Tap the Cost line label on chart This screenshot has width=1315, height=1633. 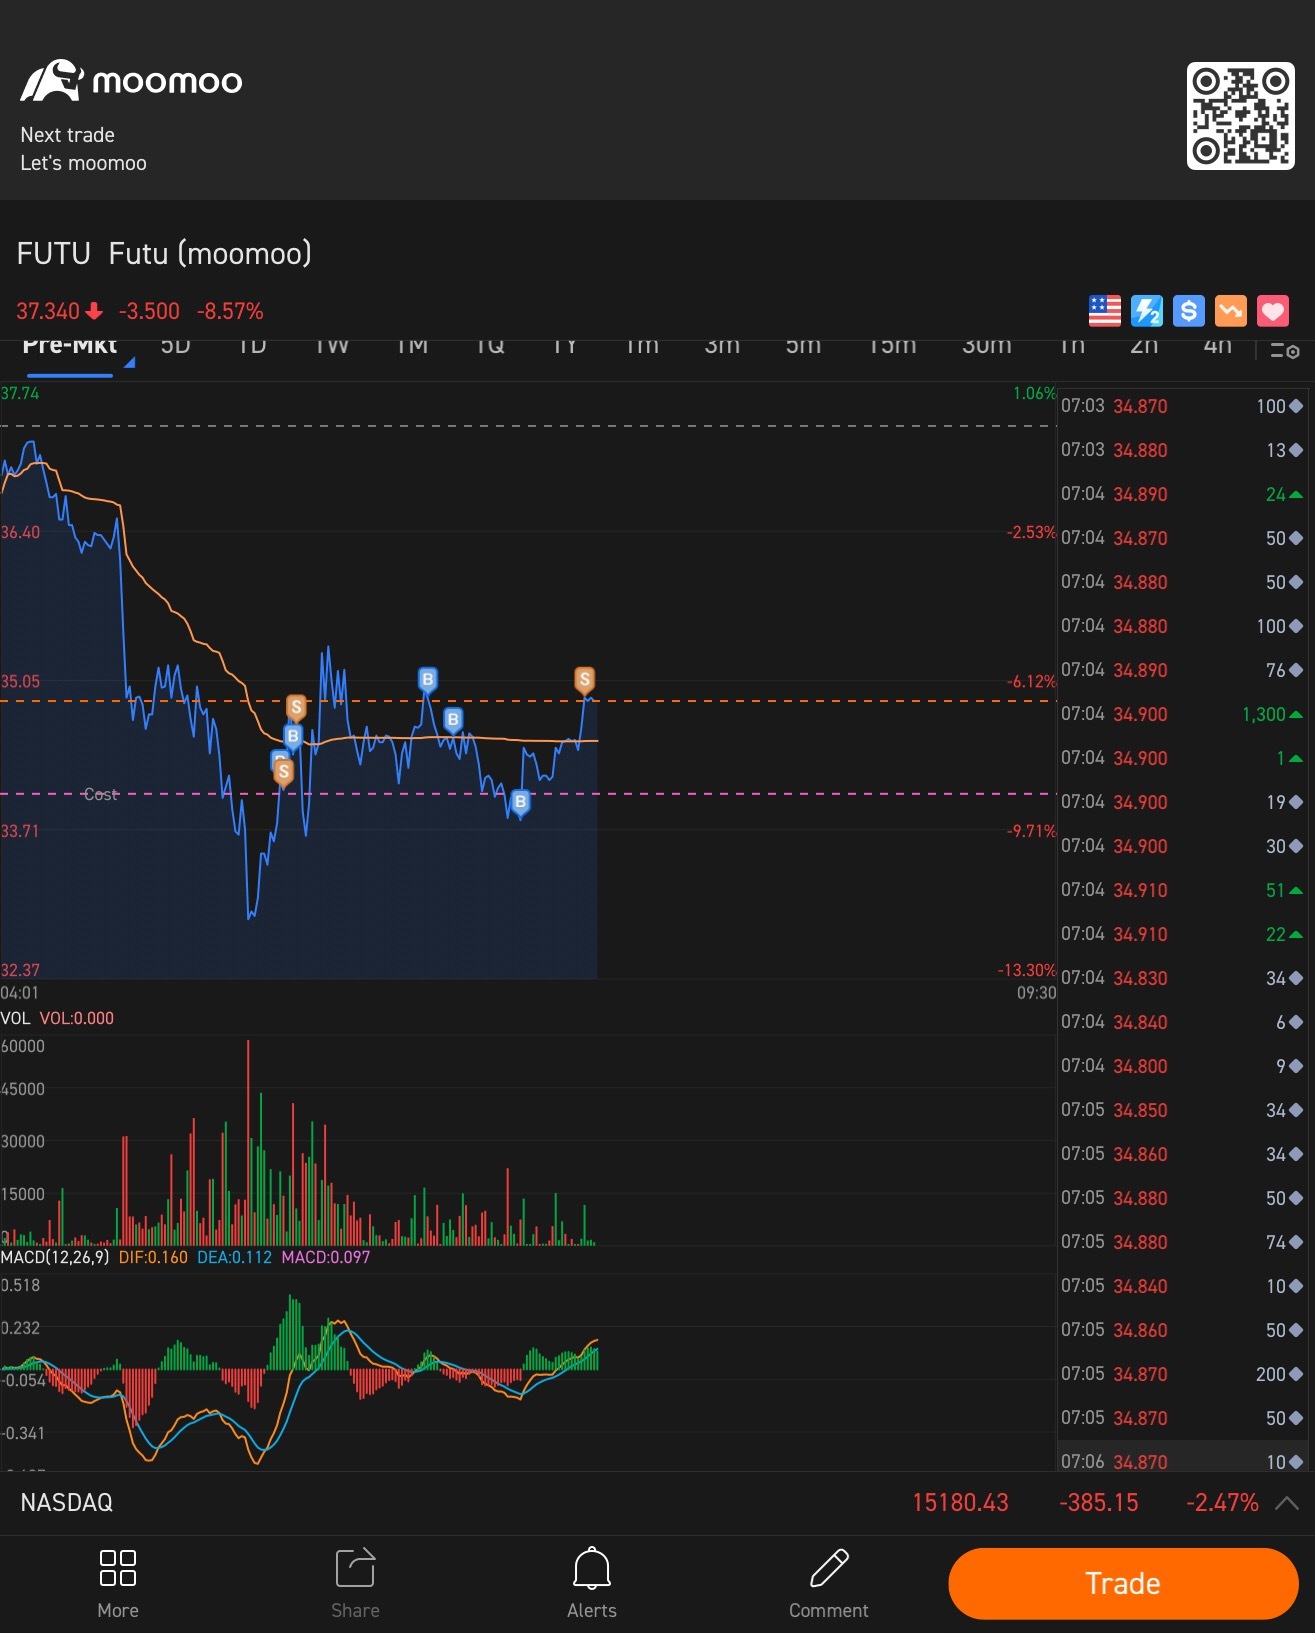tap(100, 794)
